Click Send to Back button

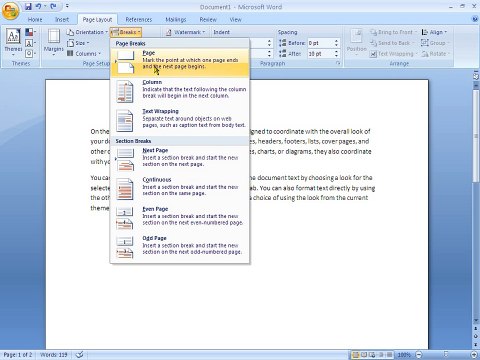pos(392,43)
